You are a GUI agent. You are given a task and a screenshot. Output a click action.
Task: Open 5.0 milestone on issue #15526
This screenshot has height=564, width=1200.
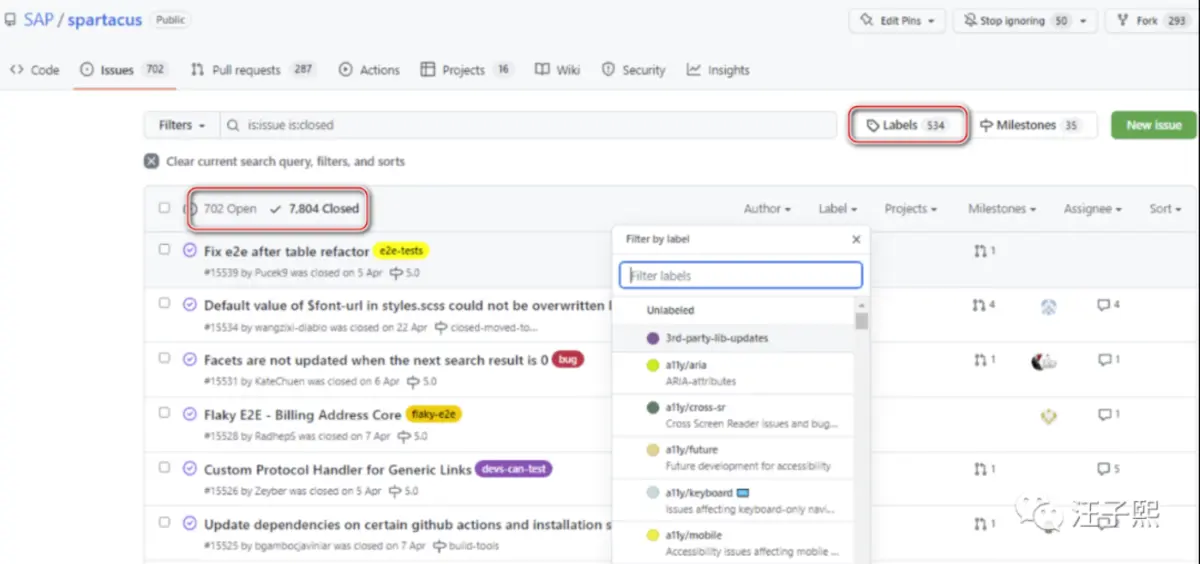(x=403, y=491)
